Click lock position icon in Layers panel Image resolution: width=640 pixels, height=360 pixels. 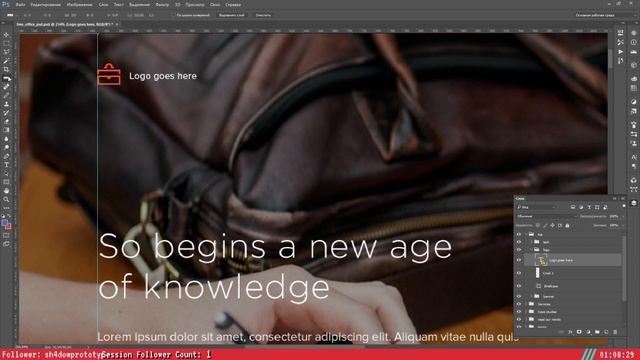coord(552,225)
